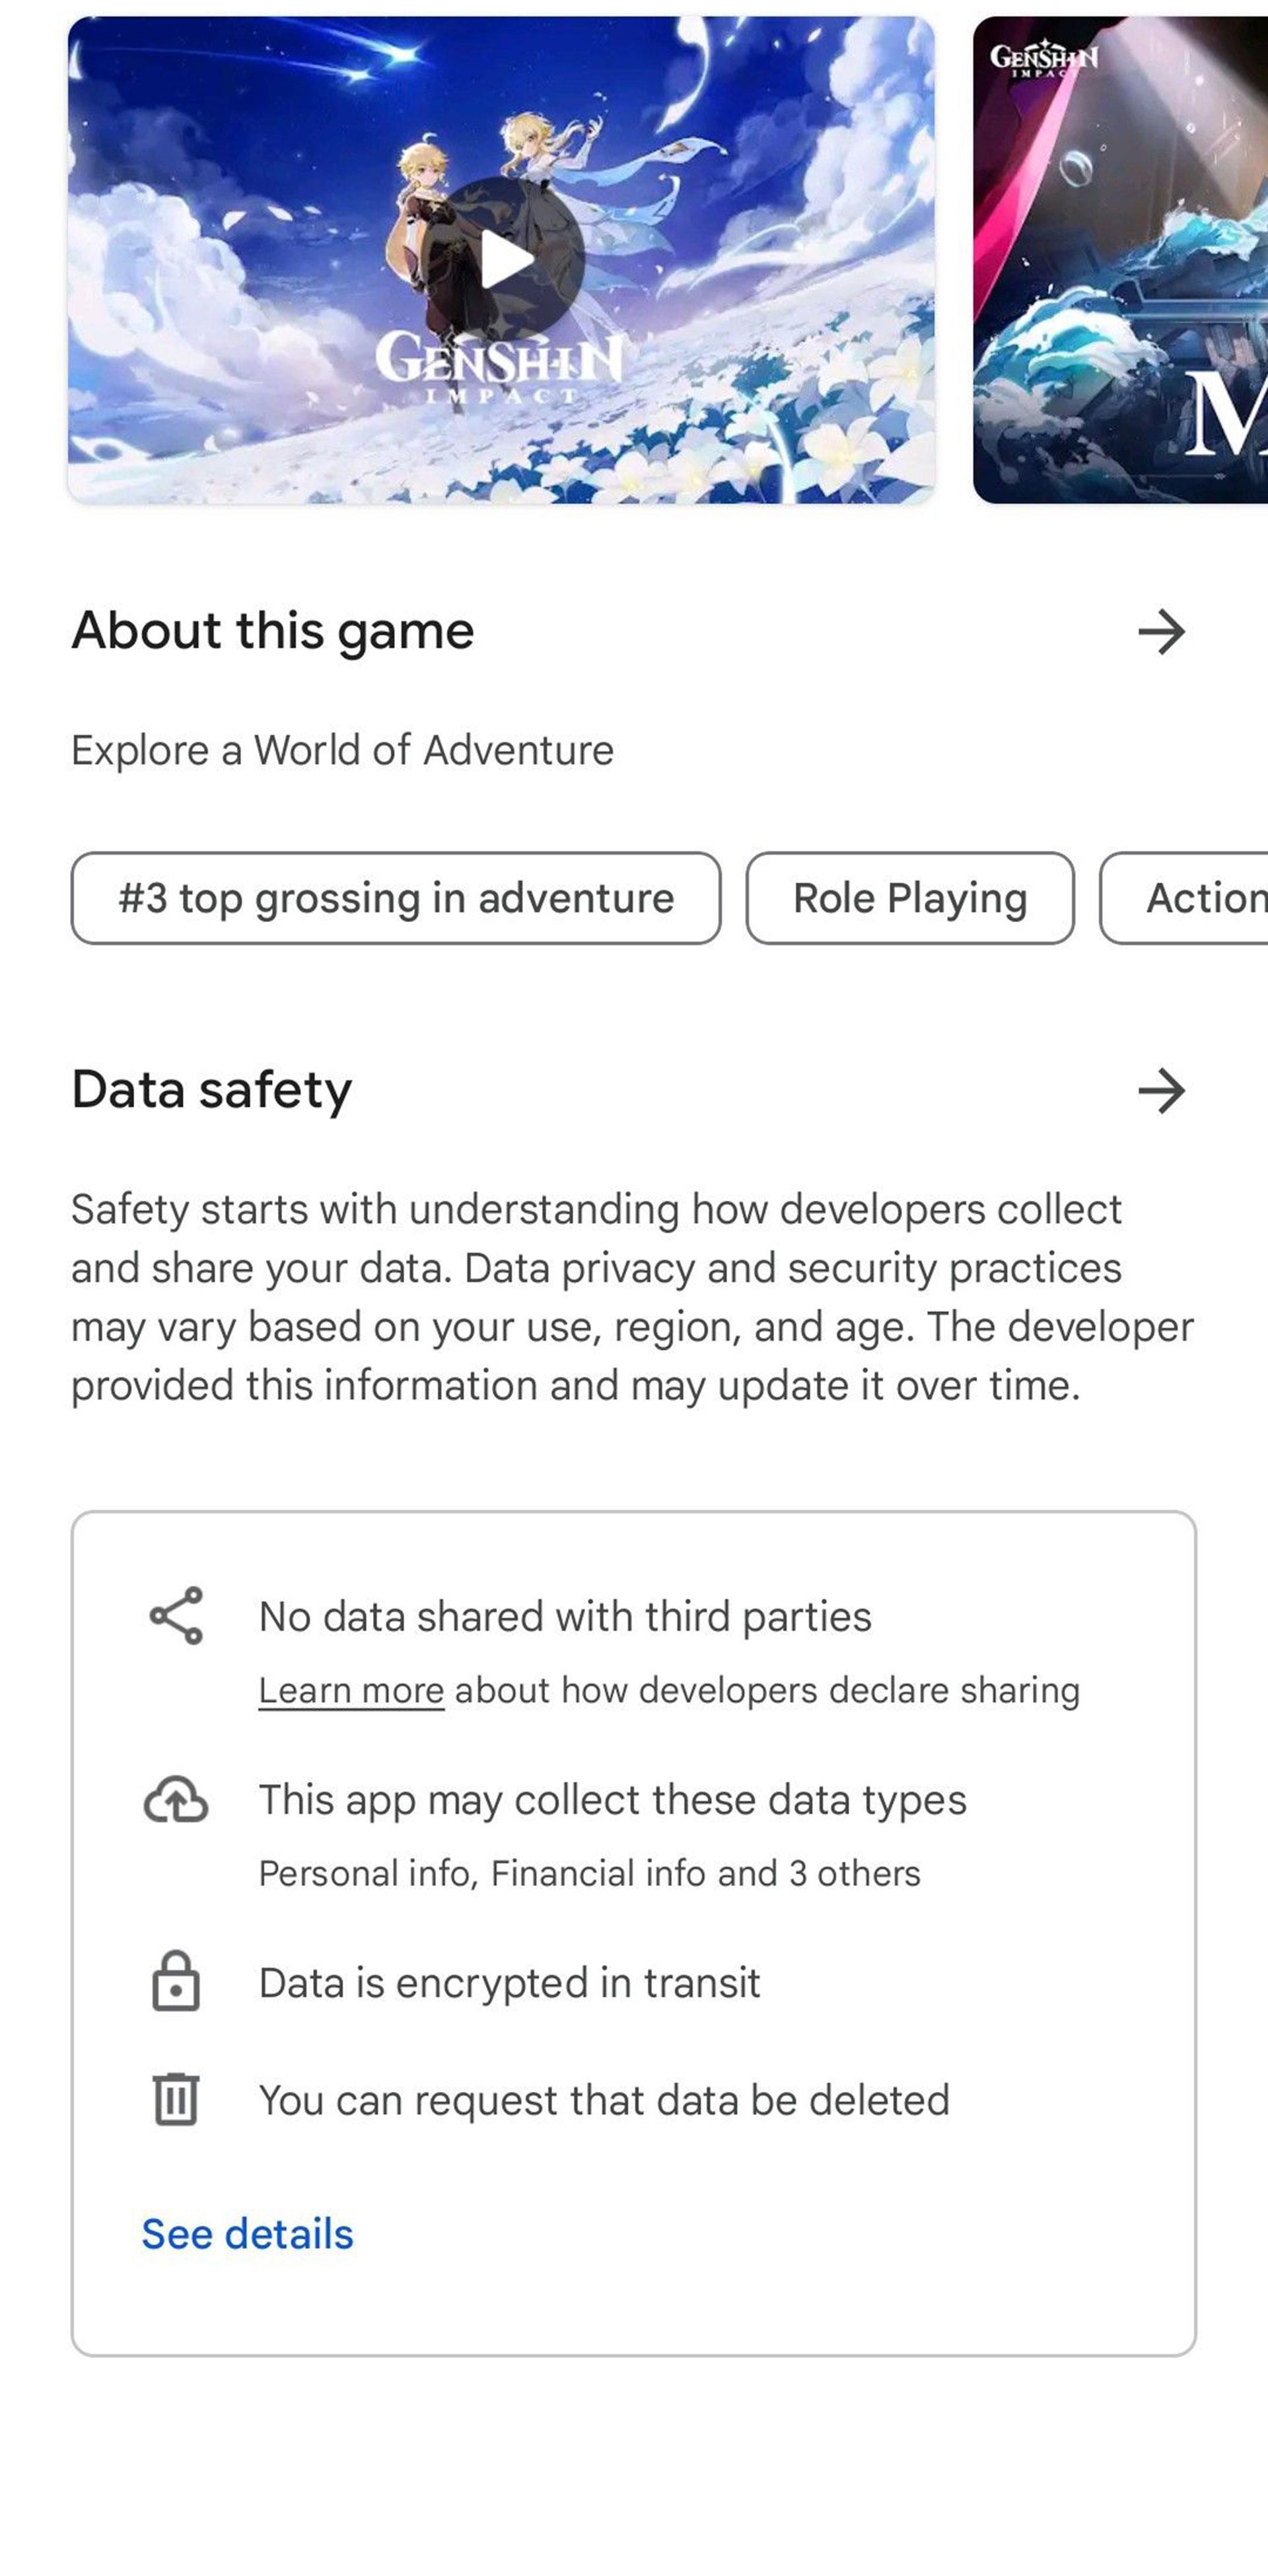
Task: Select the Action tag chip
Action: (1184, 898)
